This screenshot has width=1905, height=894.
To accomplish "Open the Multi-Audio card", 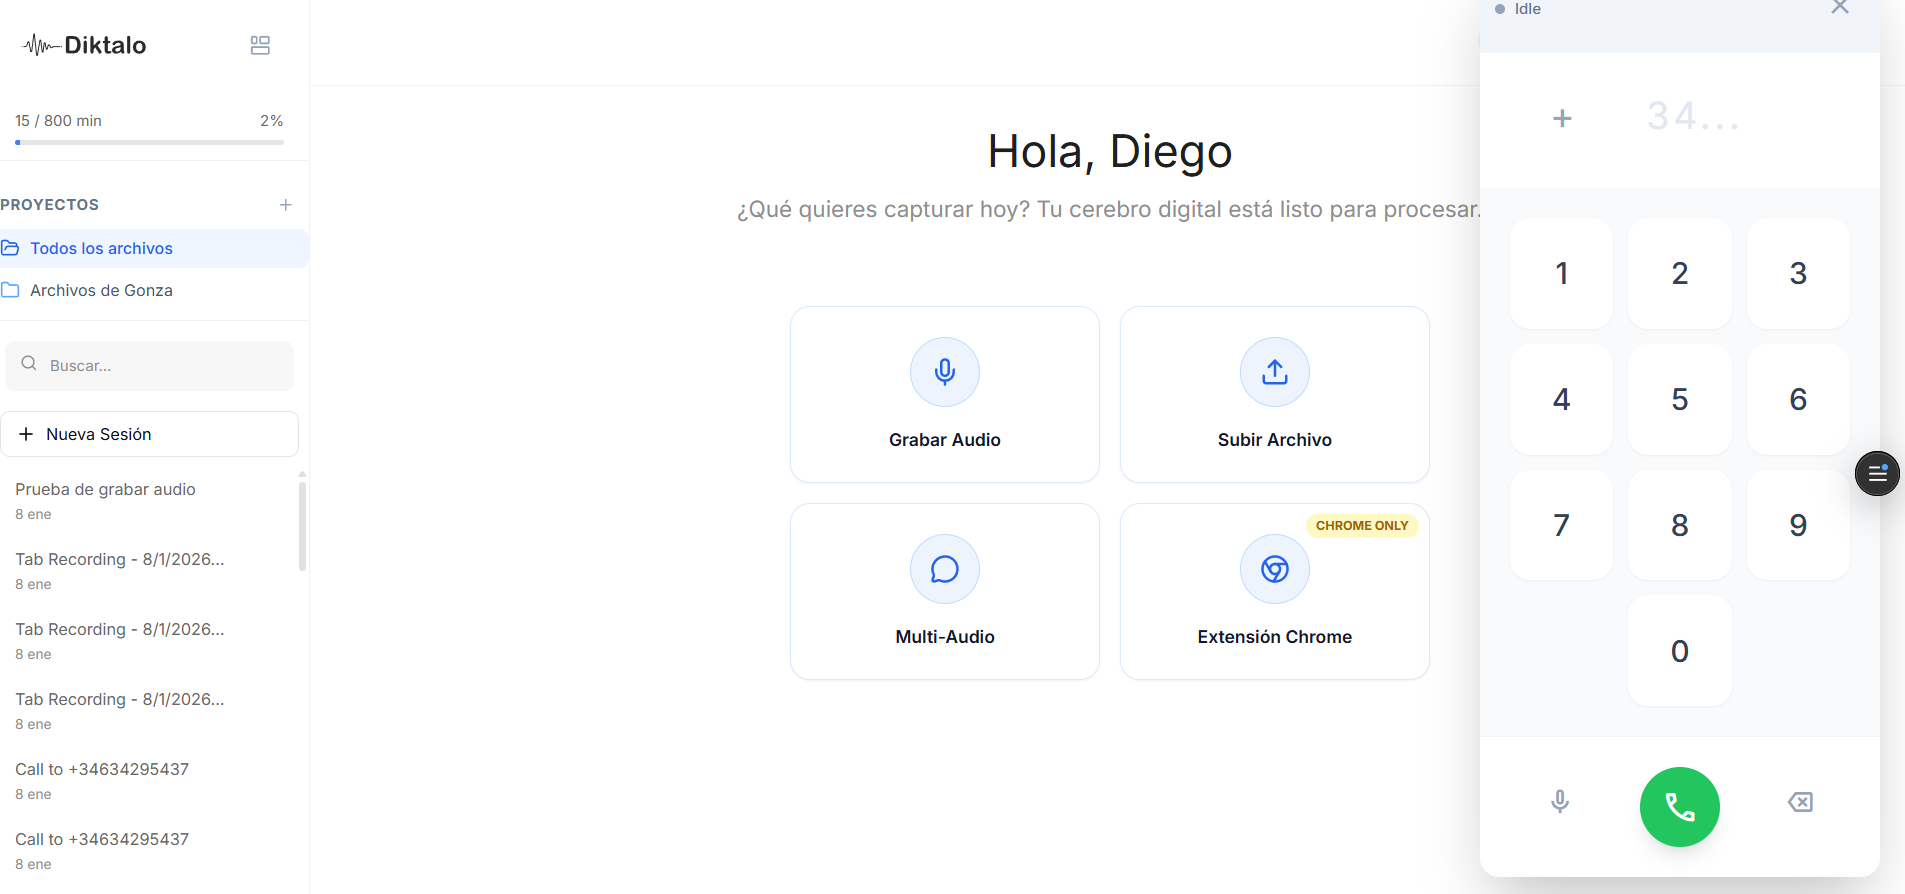I will pos(945,591).
